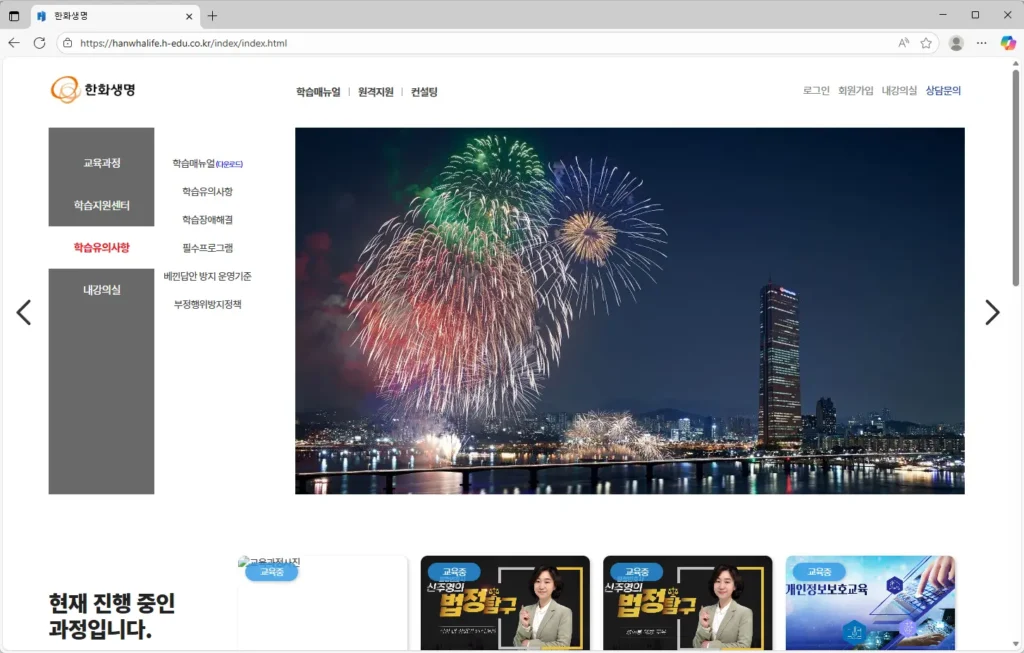Activate read aloud in the address bar
This screenshot has width=1024, height=653.
click(901, 43)
